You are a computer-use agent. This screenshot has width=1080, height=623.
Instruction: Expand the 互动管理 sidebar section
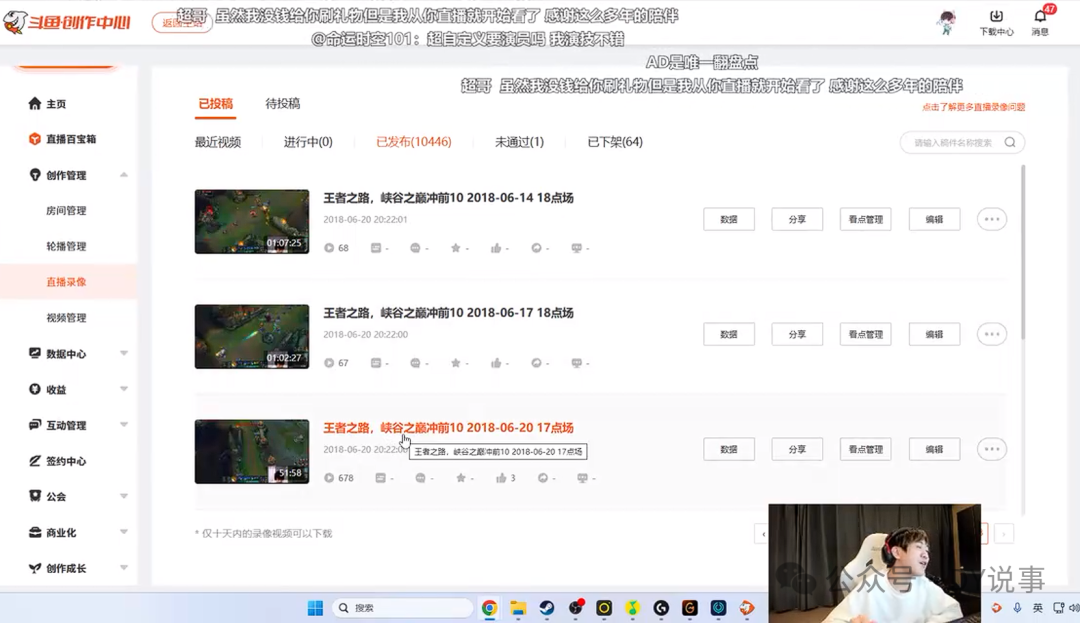tap(124, 425)
